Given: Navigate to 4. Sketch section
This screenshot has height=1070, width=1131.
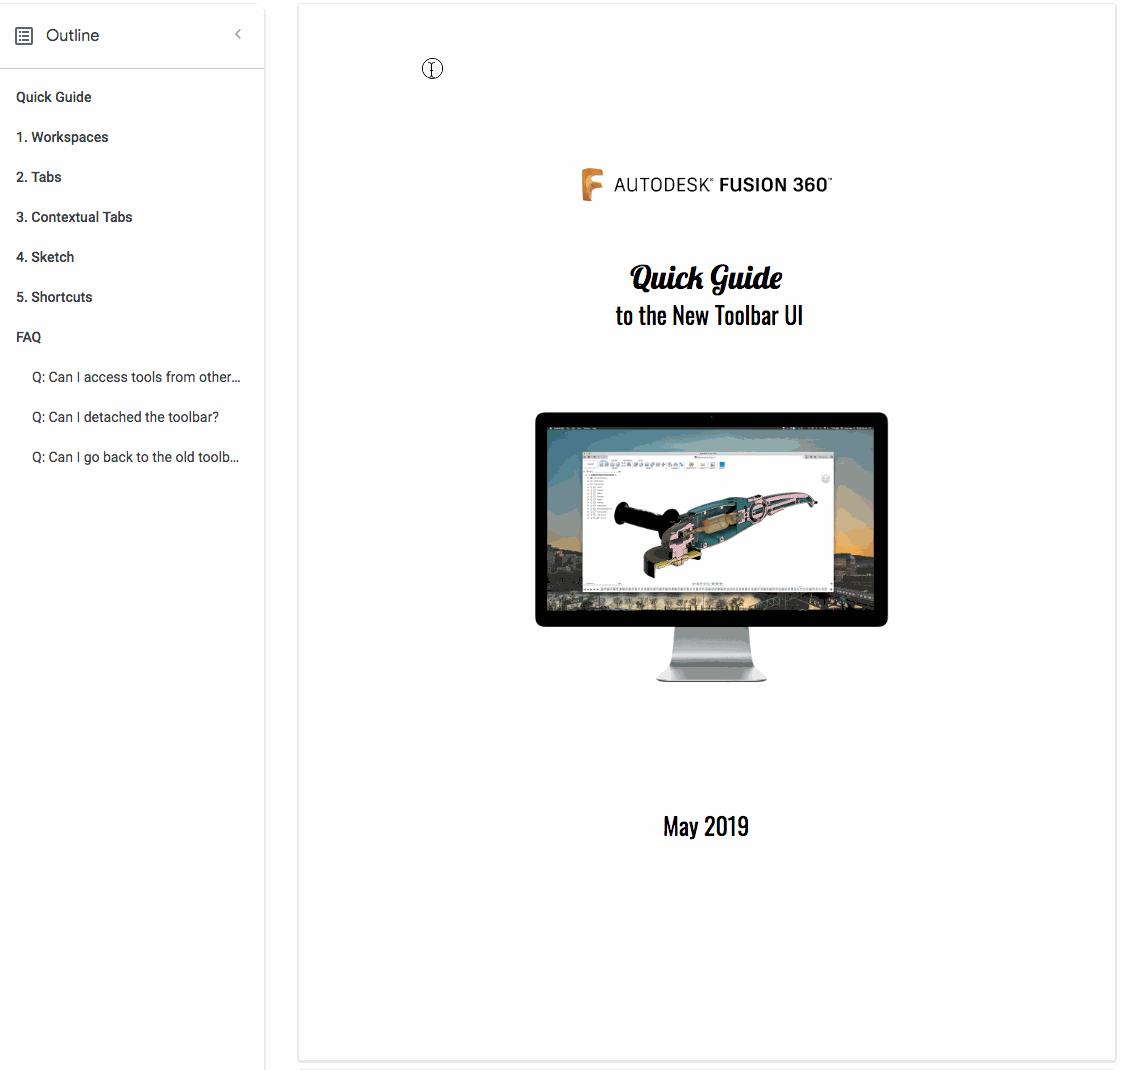Looking at the screenshot, I should pyautogui.click(x=45, y=257).
